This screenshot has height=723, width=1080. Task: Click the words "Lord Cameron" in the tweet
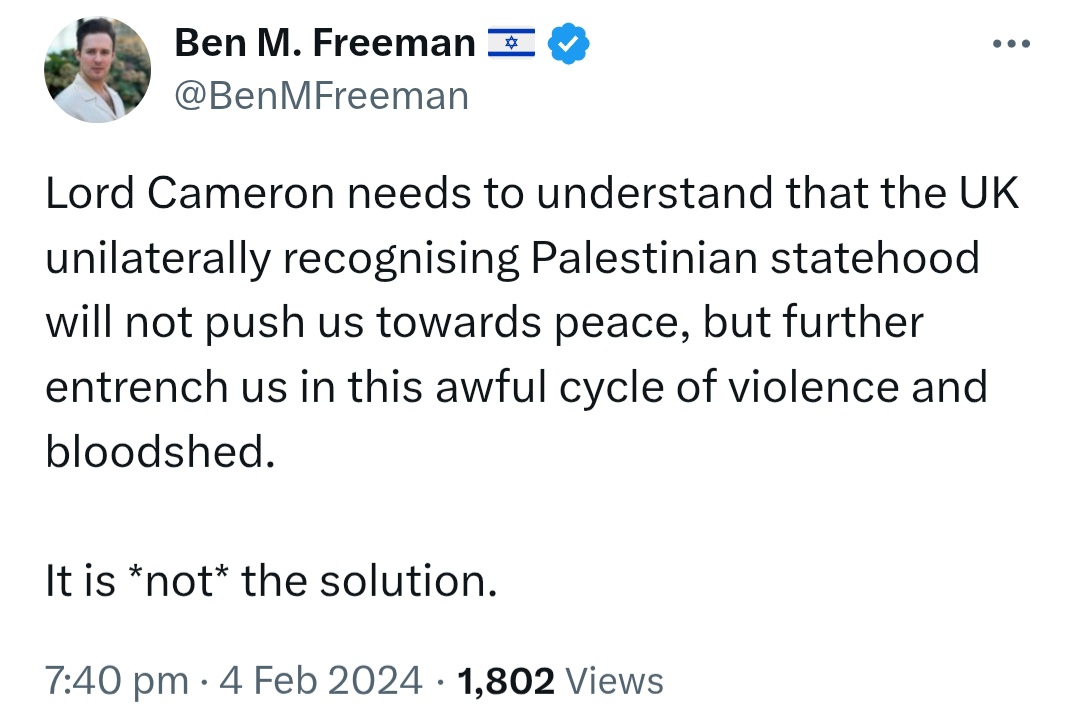pyautogui.click(x=190, y=193)
